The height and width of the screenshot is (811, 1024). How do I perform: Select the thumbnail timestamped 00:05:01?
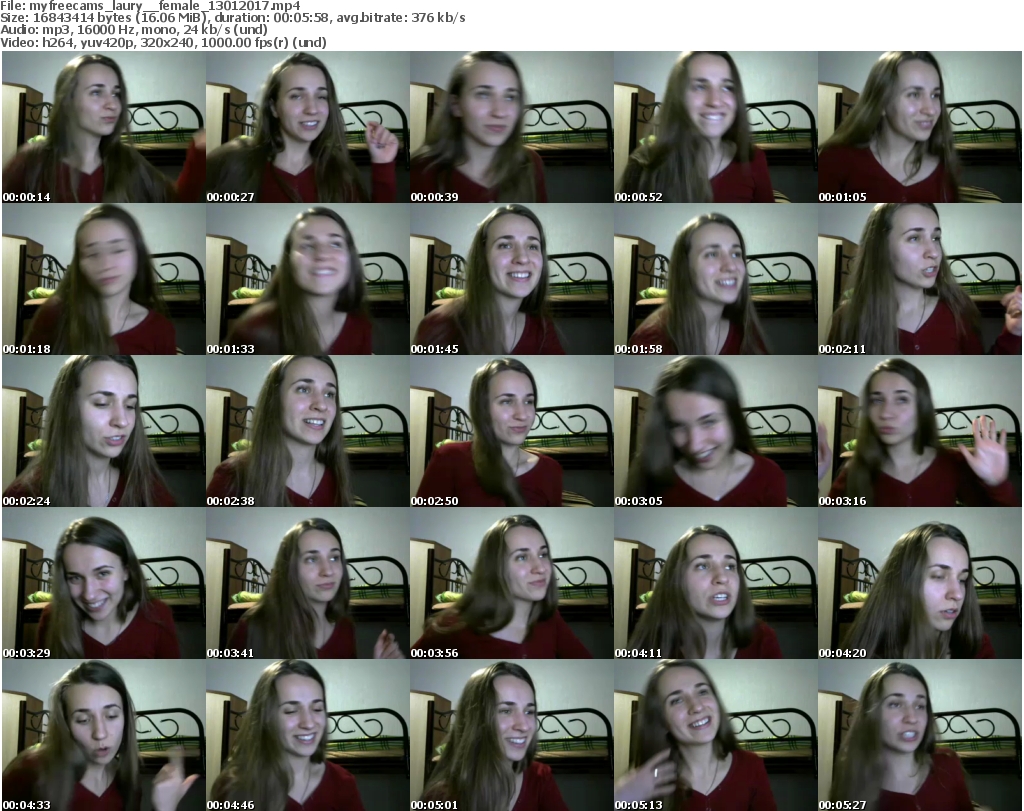[x=511, y=735]
